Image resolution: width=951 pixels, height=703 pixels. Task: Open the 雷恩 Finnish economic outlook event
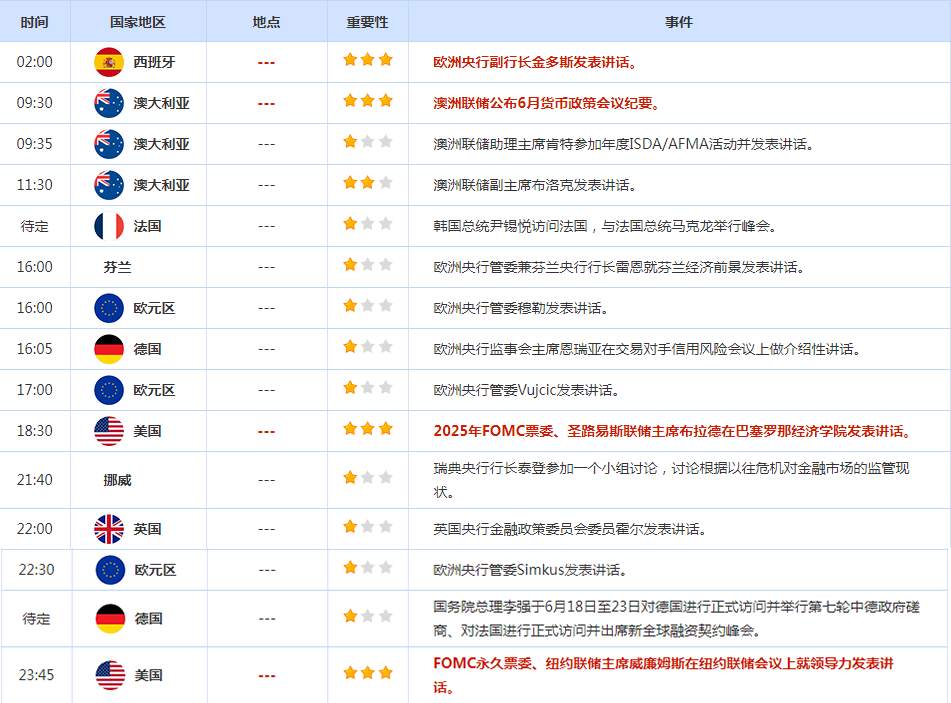point(619,267)
